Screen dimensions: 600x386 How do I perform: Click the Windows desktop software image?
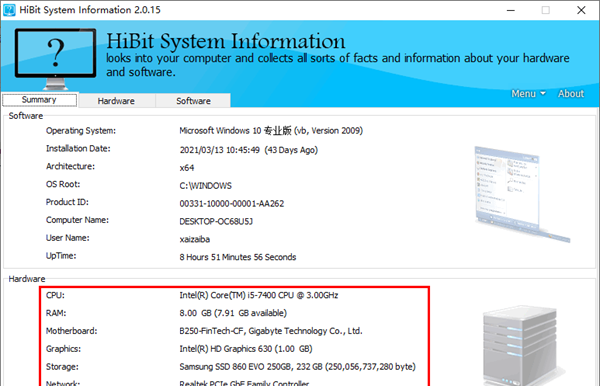[x=522, y=194]
